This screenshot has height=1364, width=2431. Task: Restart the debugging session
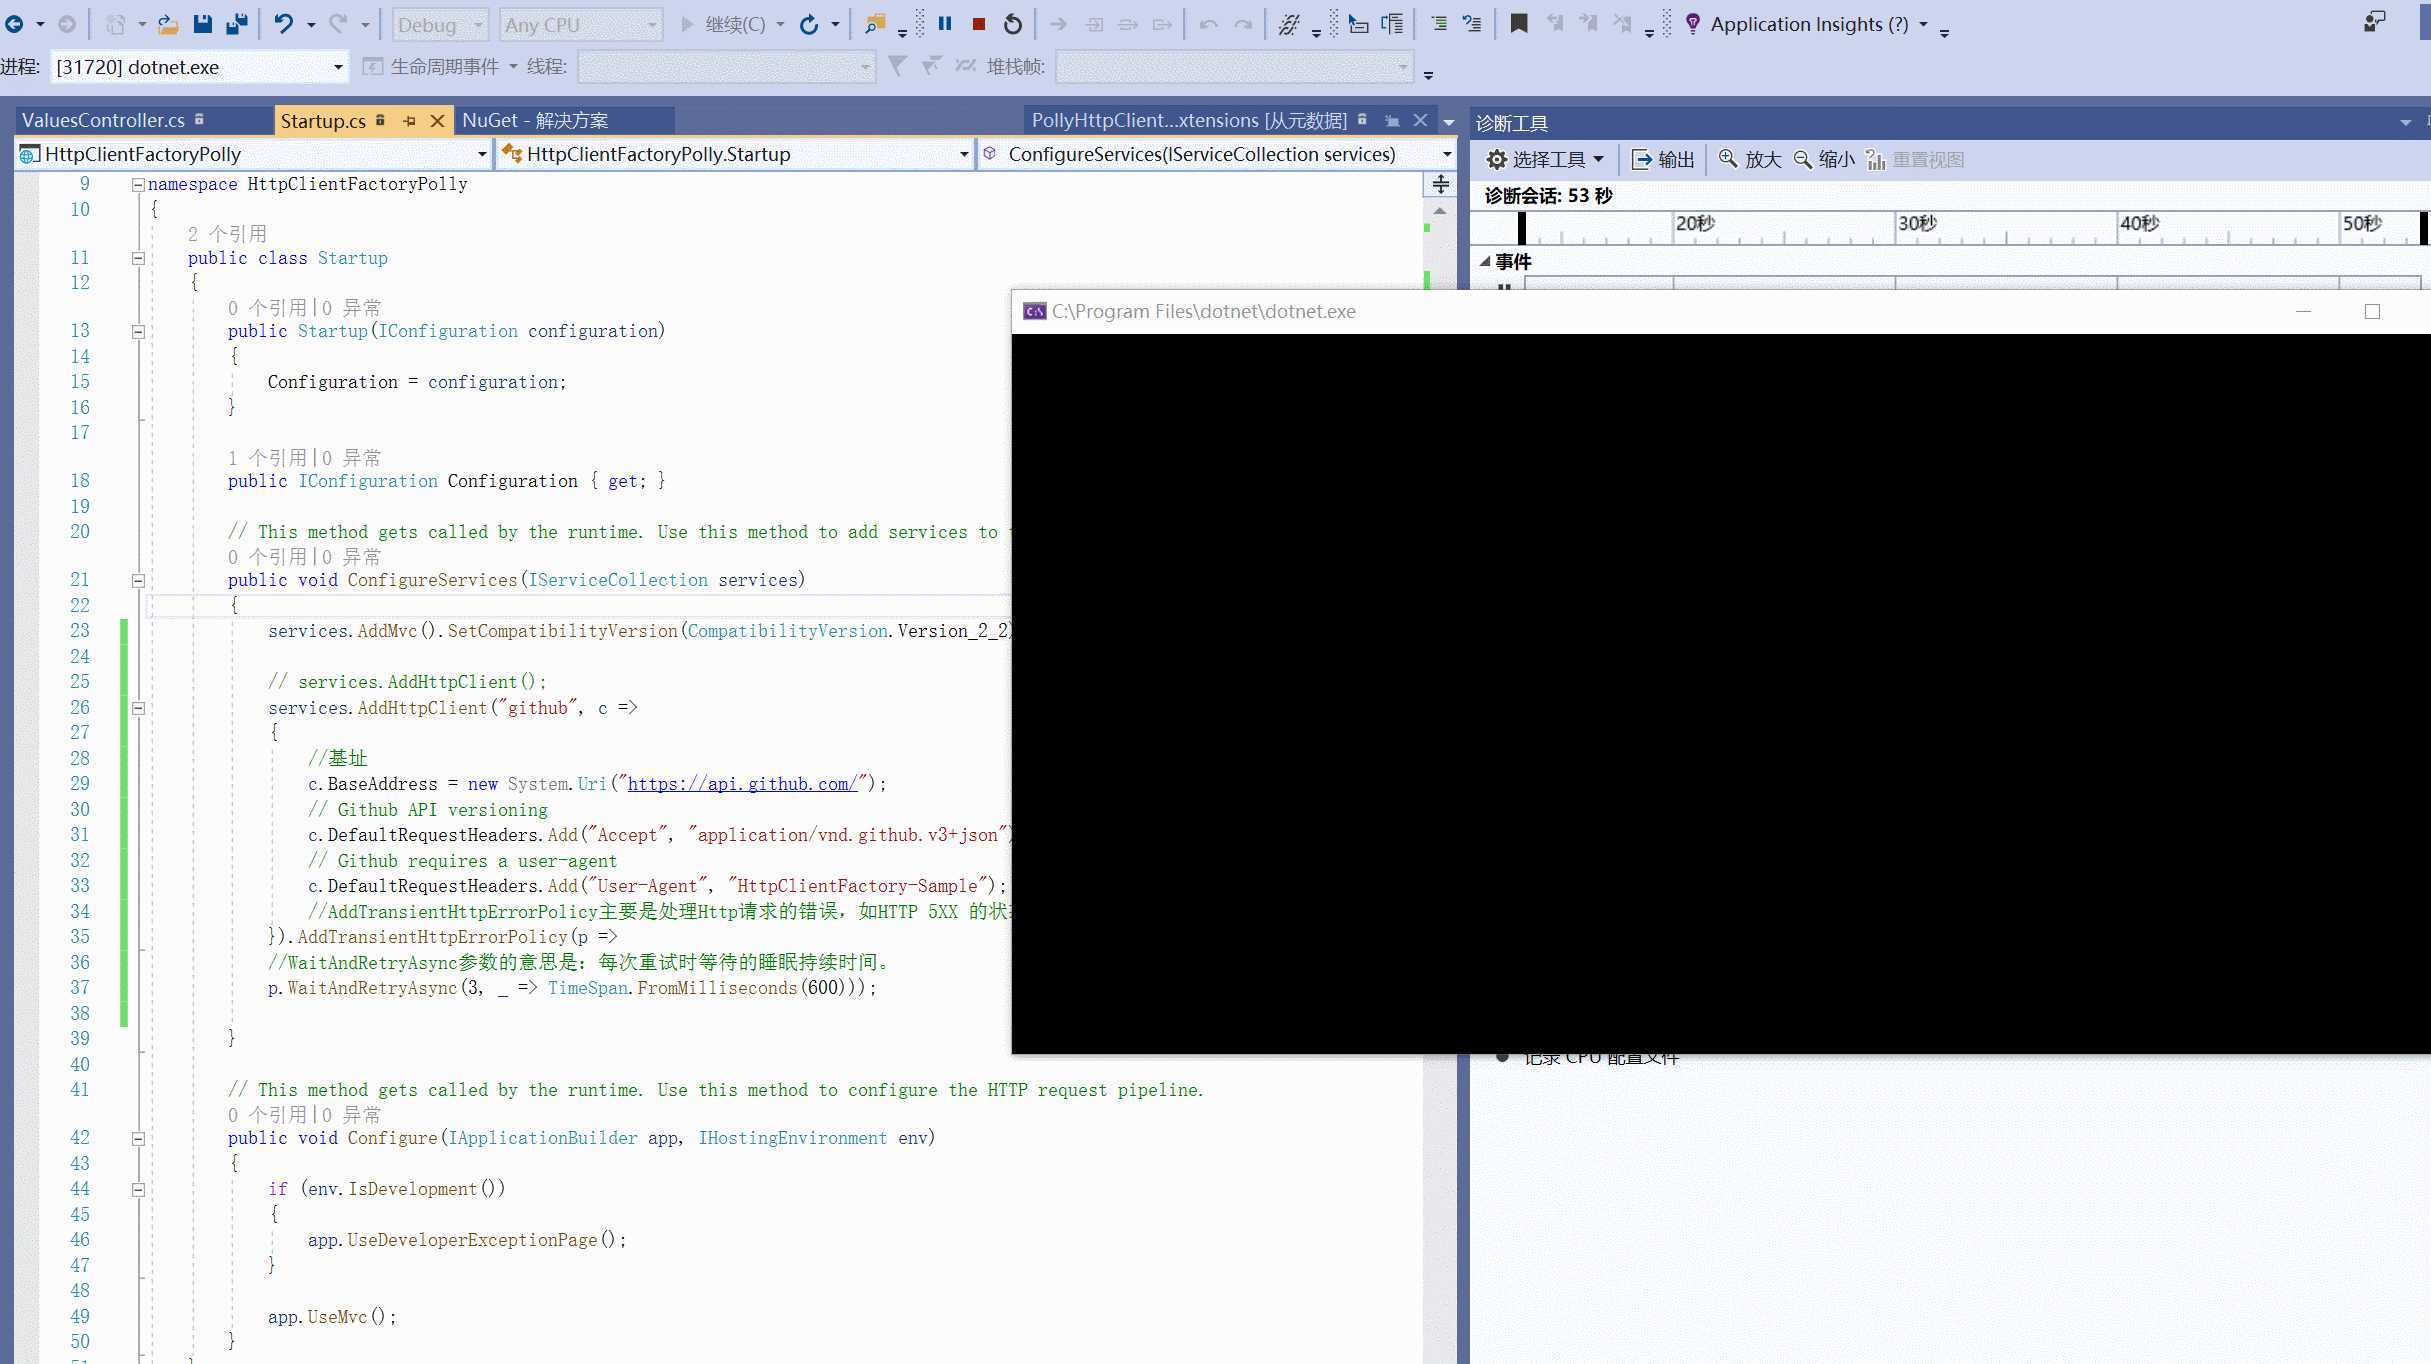click(1013, 24)
